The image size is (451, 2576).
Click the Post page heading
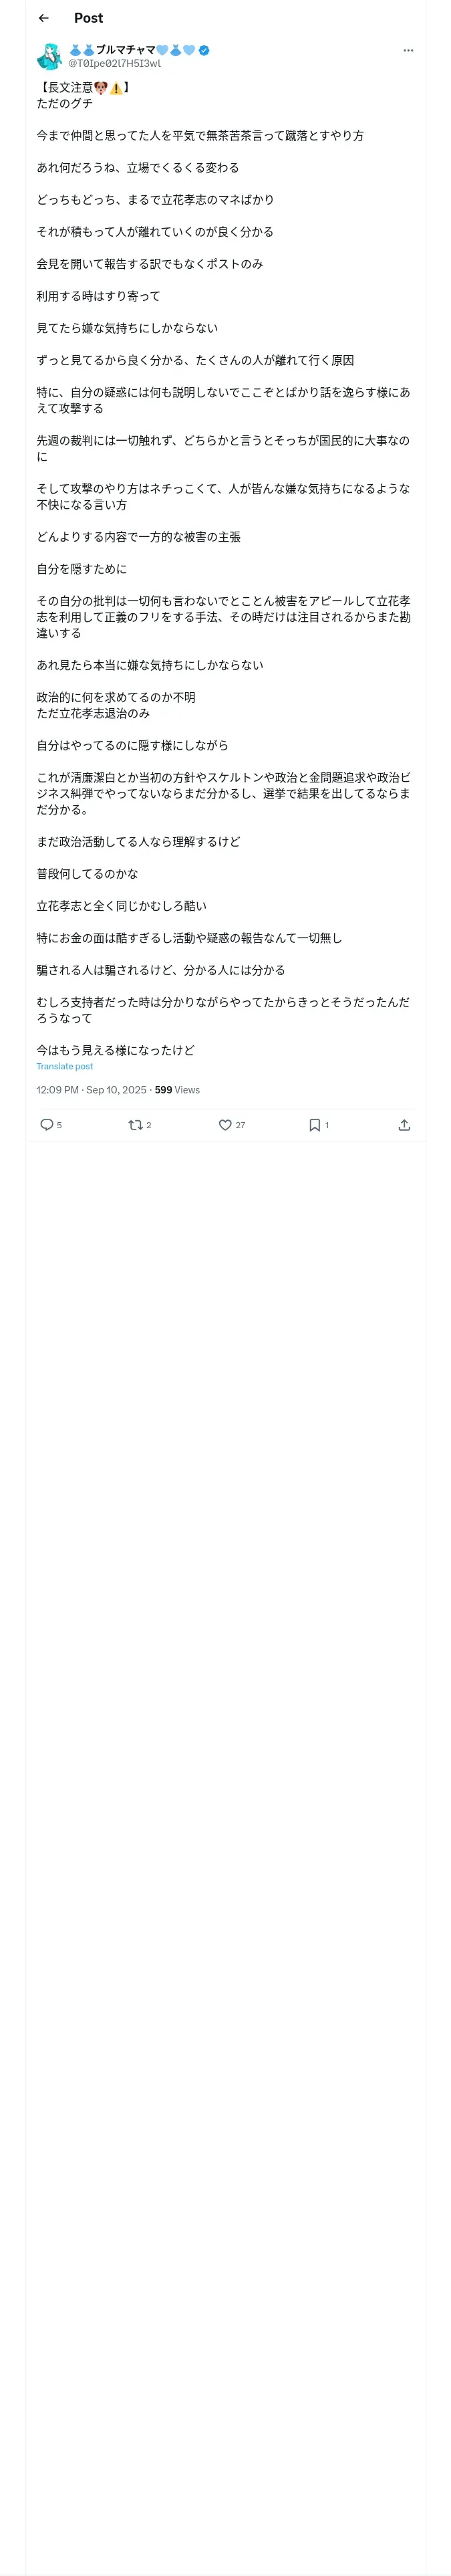coord(88,18)
